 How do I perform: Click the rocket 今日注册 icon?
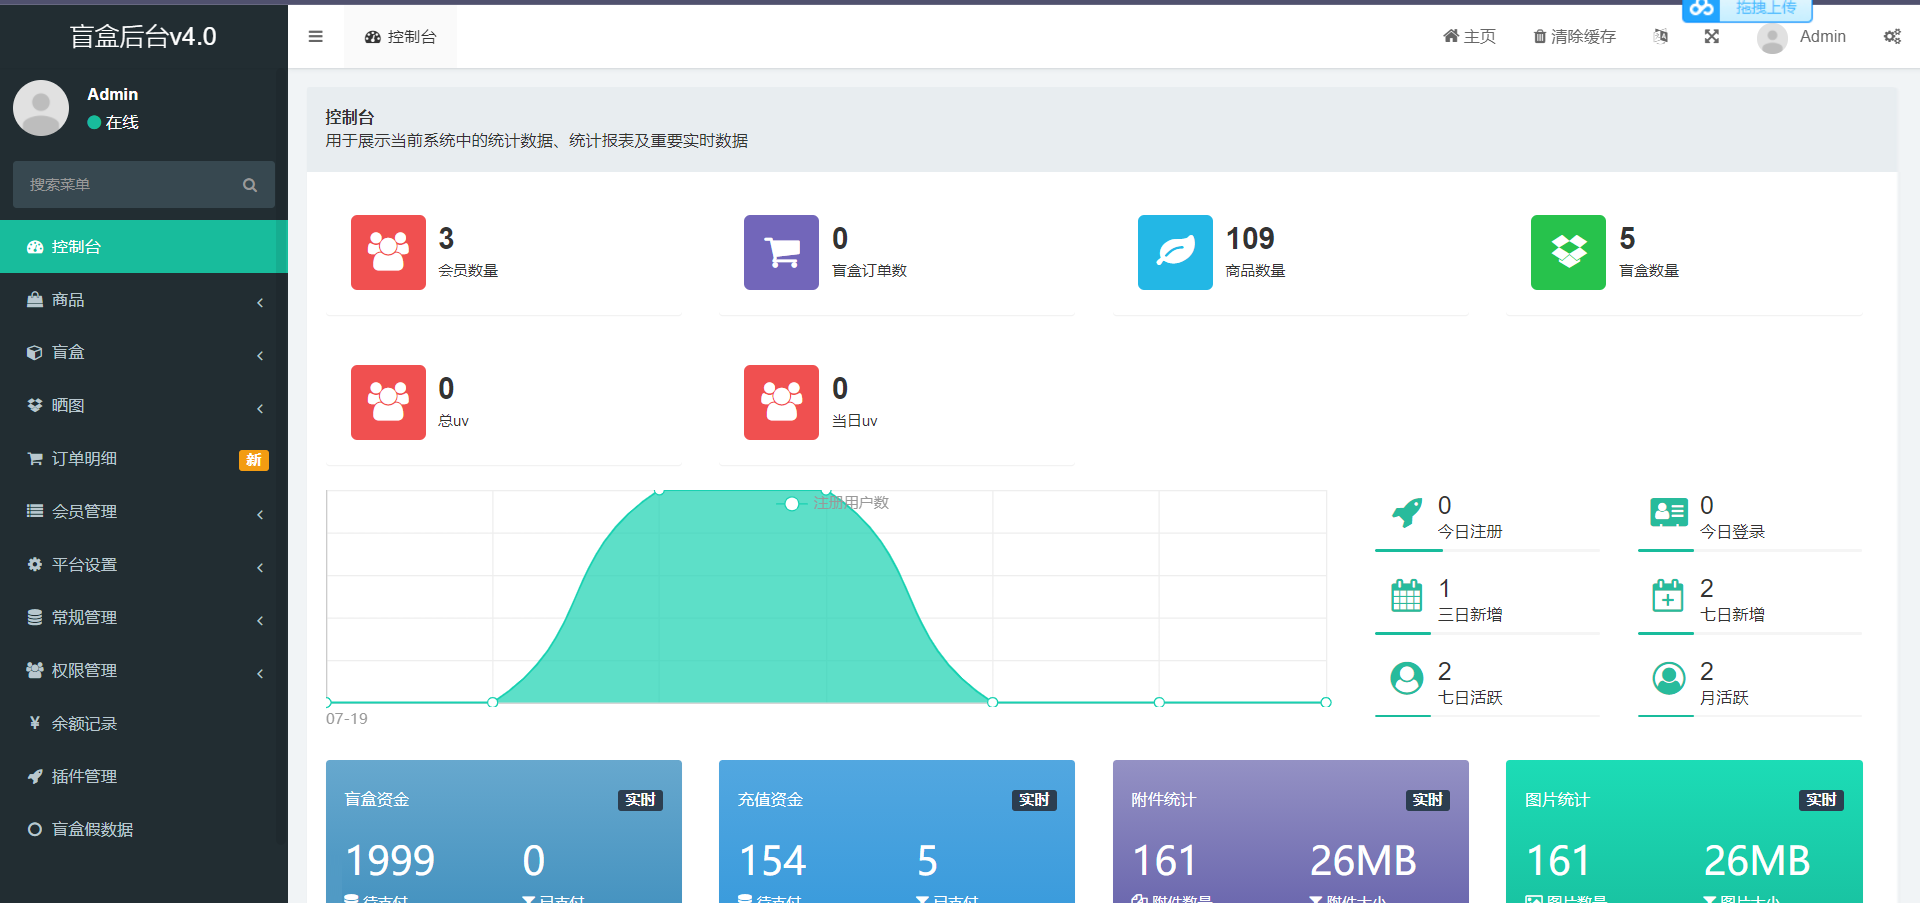pos(1407,513)
